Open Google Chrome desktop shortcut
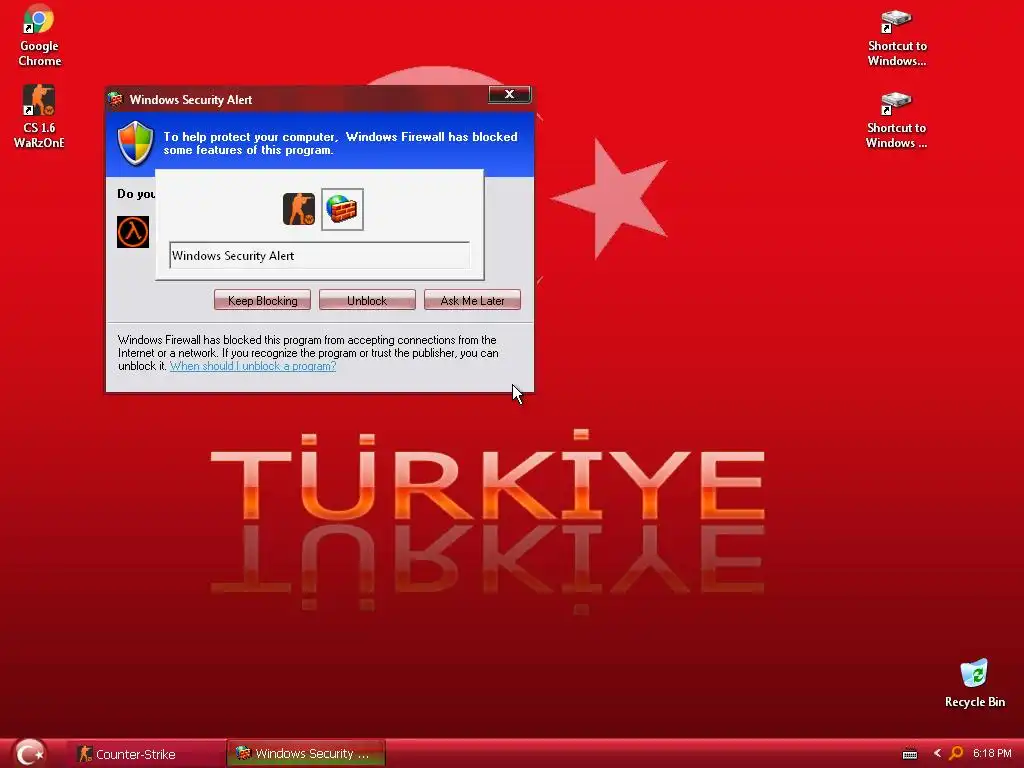The width and height of the screenshot is (1024, 768). pos(39,36)
